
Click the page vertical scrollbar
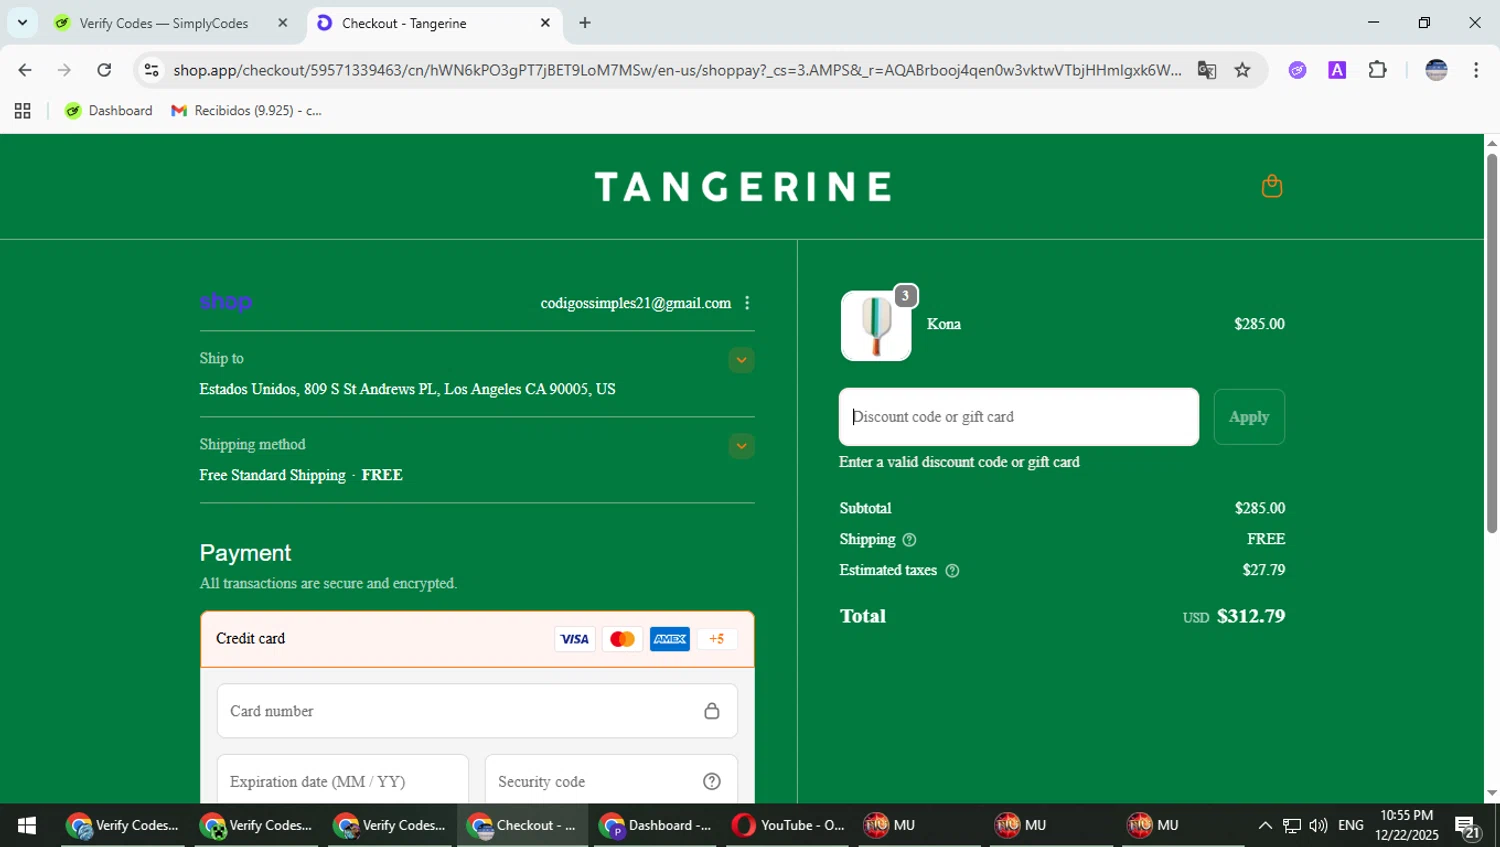pyautogui.click(x=1492, y=343)
